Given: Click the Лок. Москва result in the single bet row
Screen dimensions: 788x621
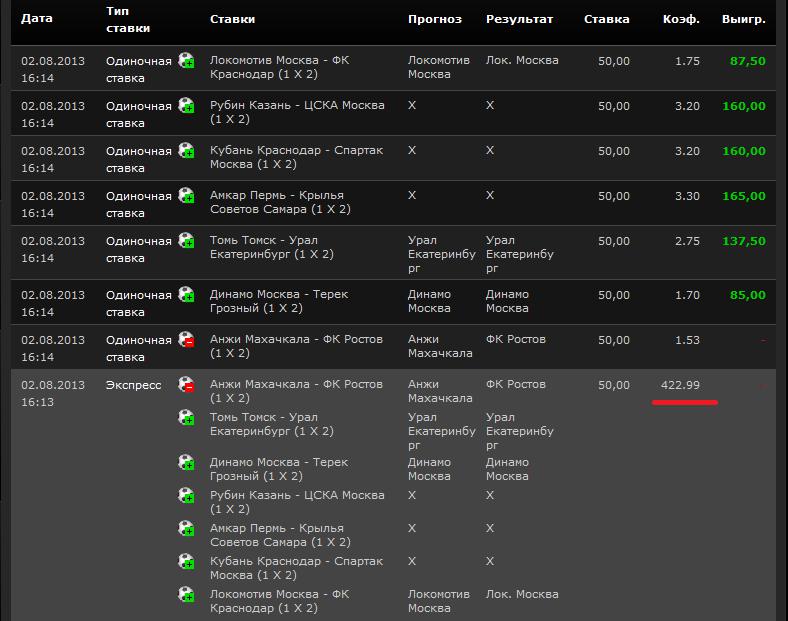Looking at the screenshot, I should (522, 60).
